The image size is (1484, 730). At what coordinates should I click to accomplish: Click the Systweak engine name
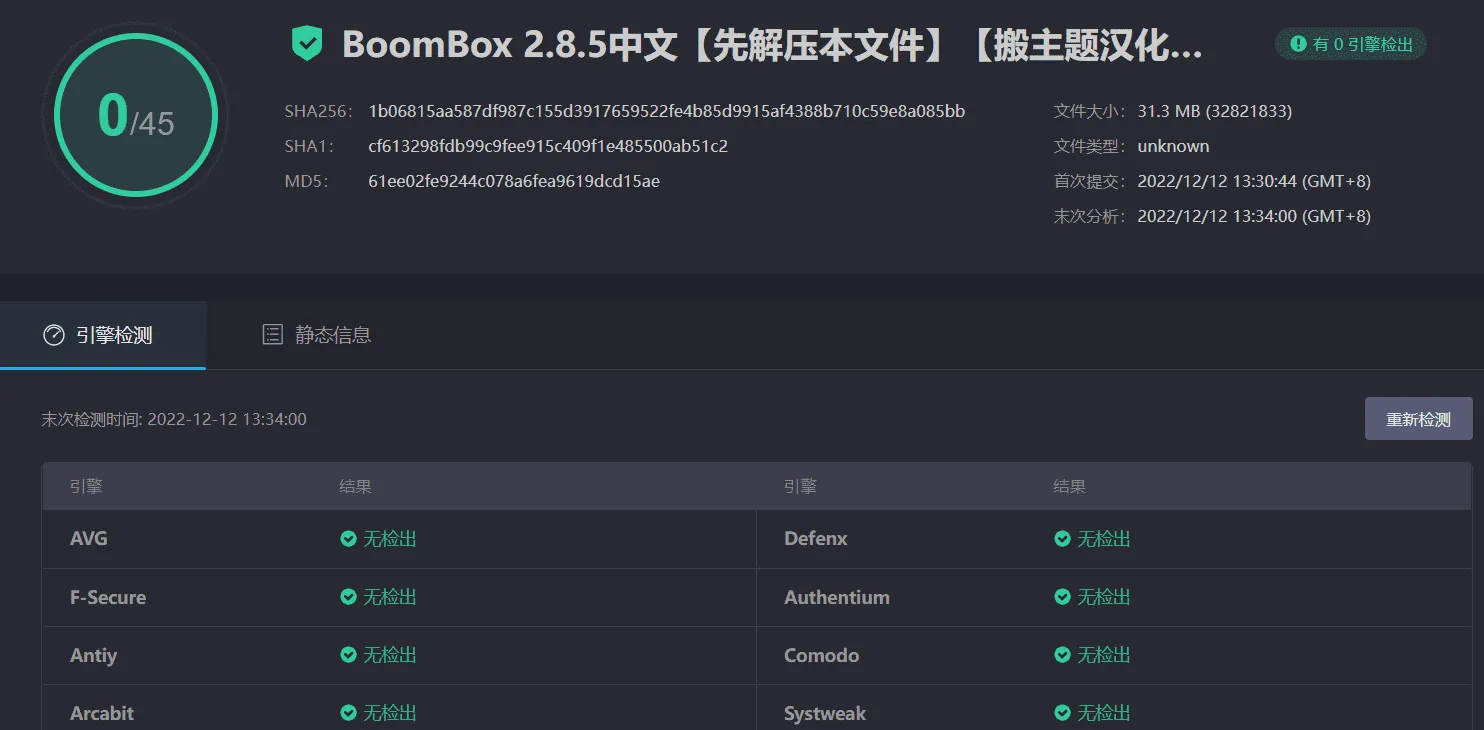825,713
